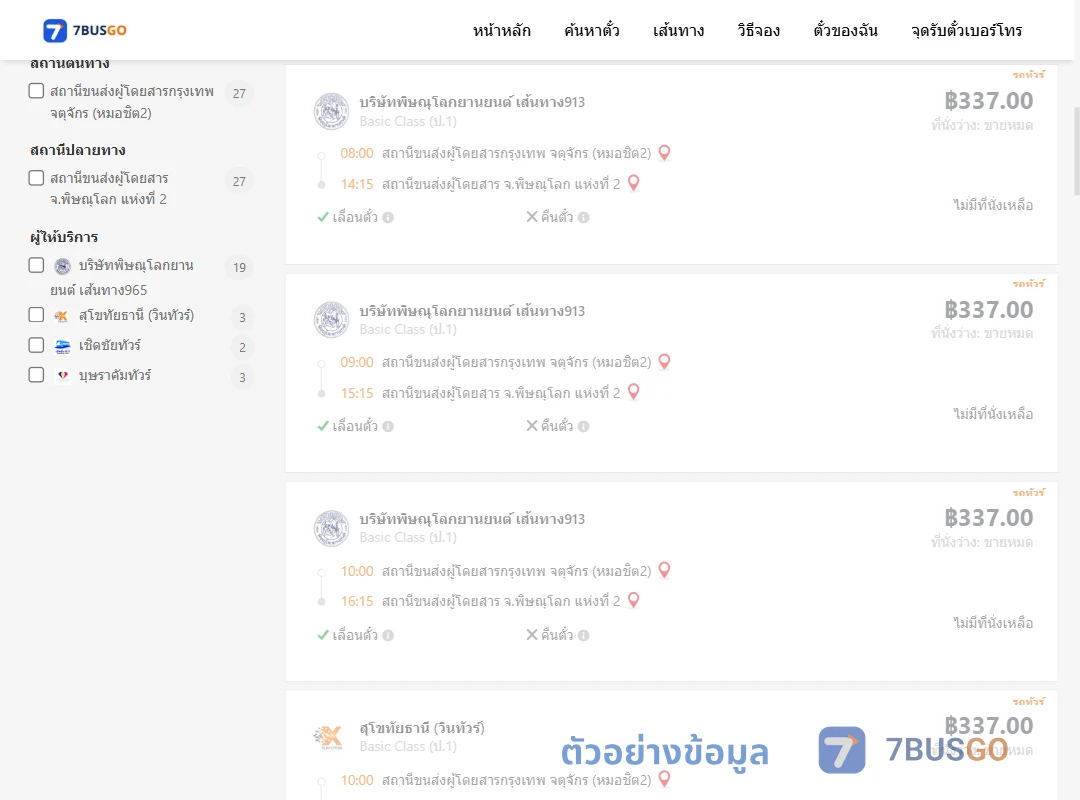Click คืนตั๋ว info icon on 08:00 trip
1080x800 pixels.
pyautogui.click(x=583, y=218)
